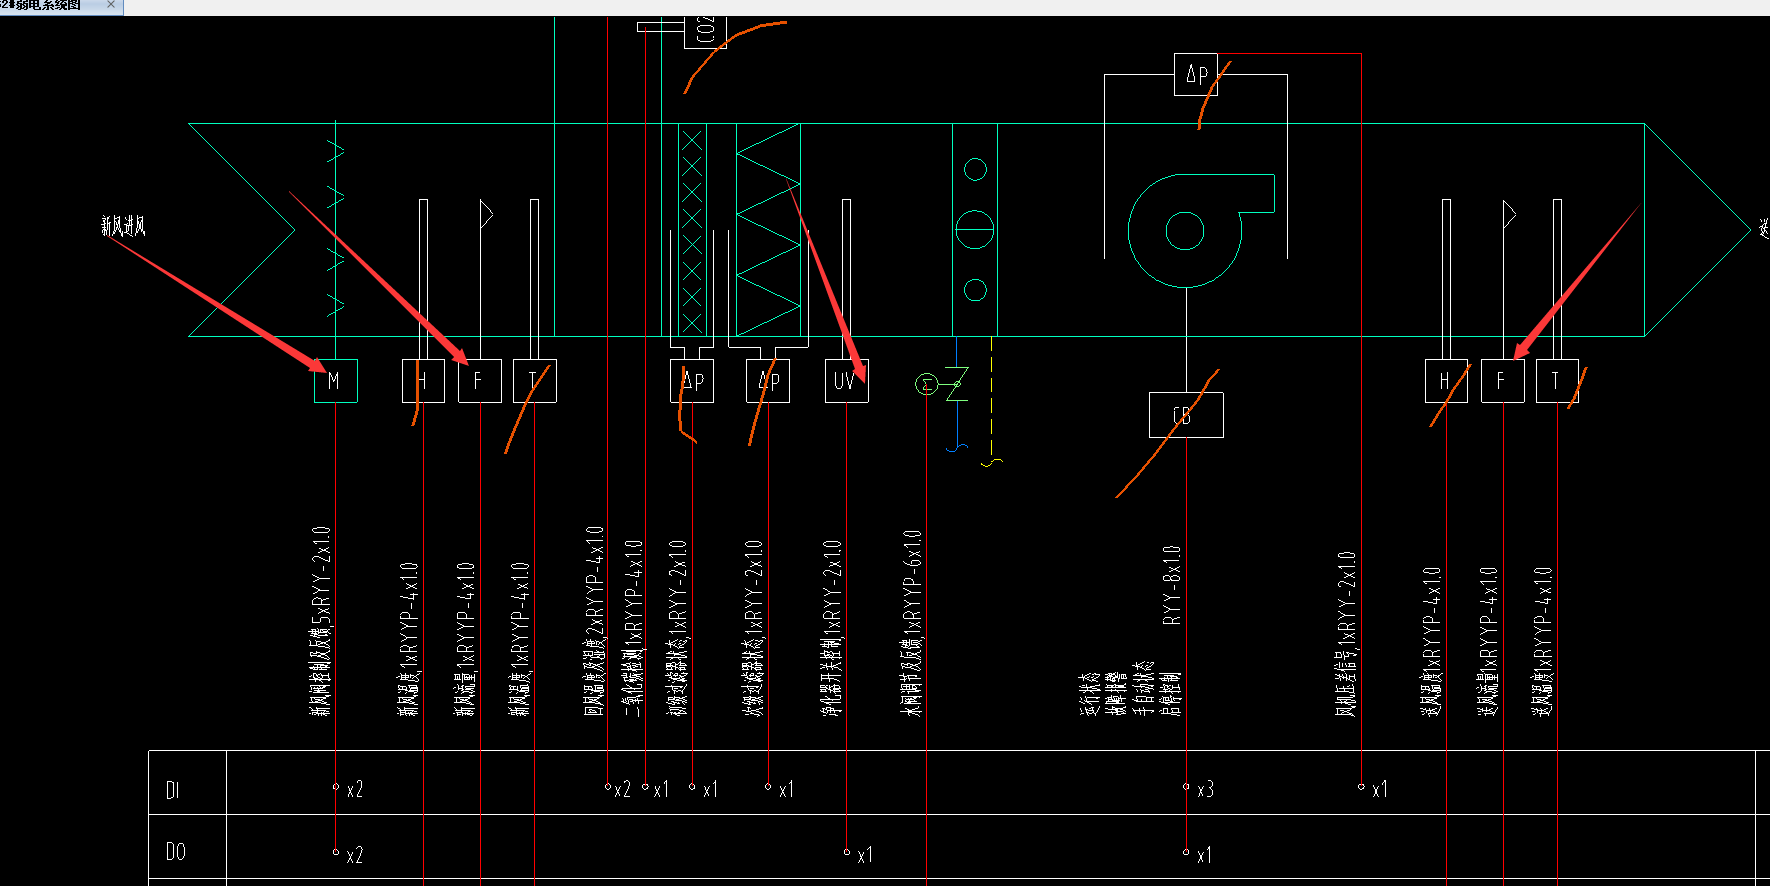
Task: Select the M damper actuator symbol
Action: click(x=335, y=381)
